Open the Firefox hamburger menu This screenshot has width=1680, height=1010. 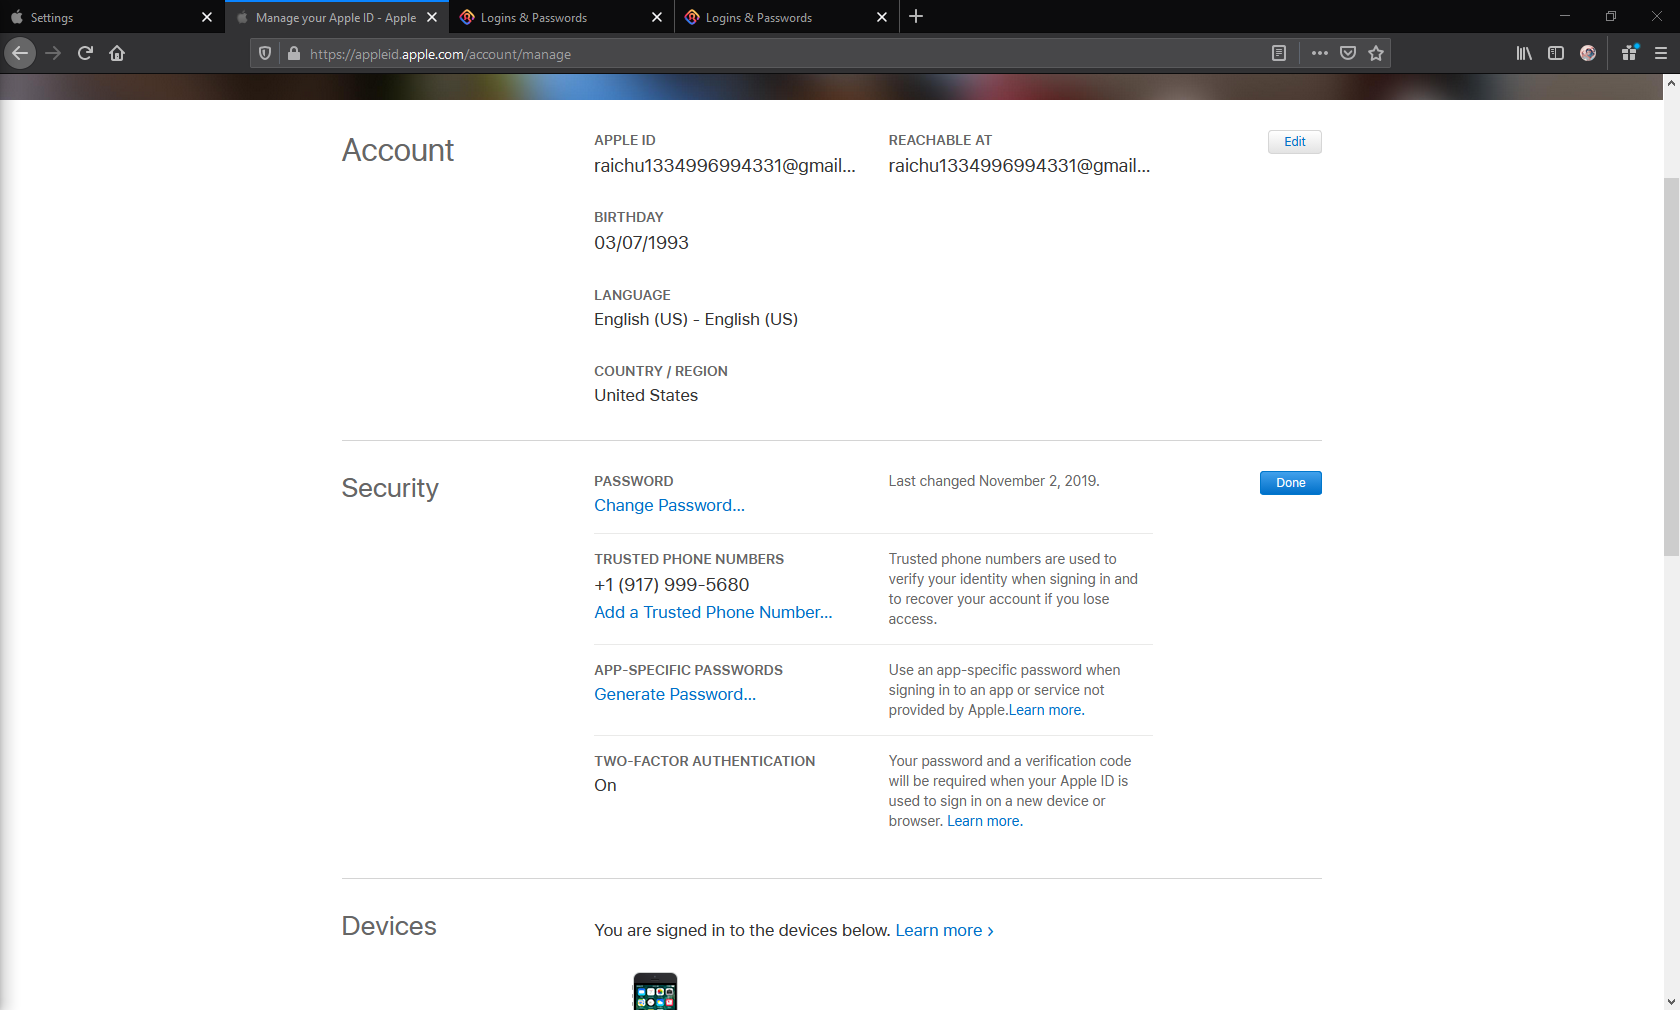point(1661,53)
